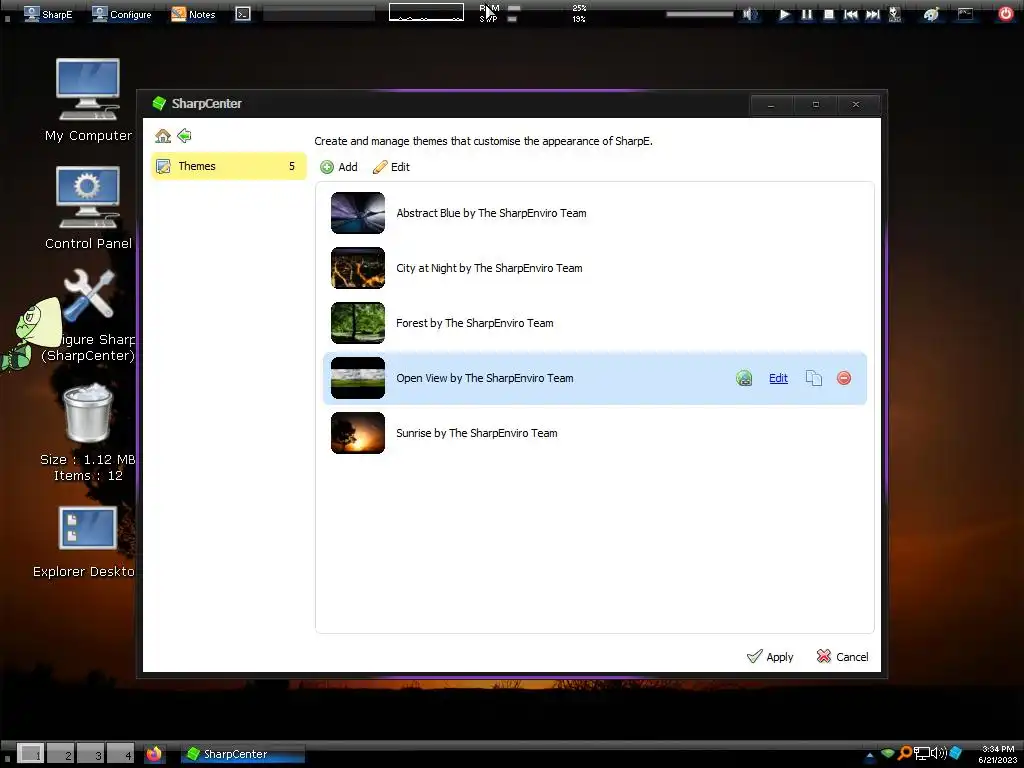Delete the Open View theme with red icon

(x=844, y=378)
